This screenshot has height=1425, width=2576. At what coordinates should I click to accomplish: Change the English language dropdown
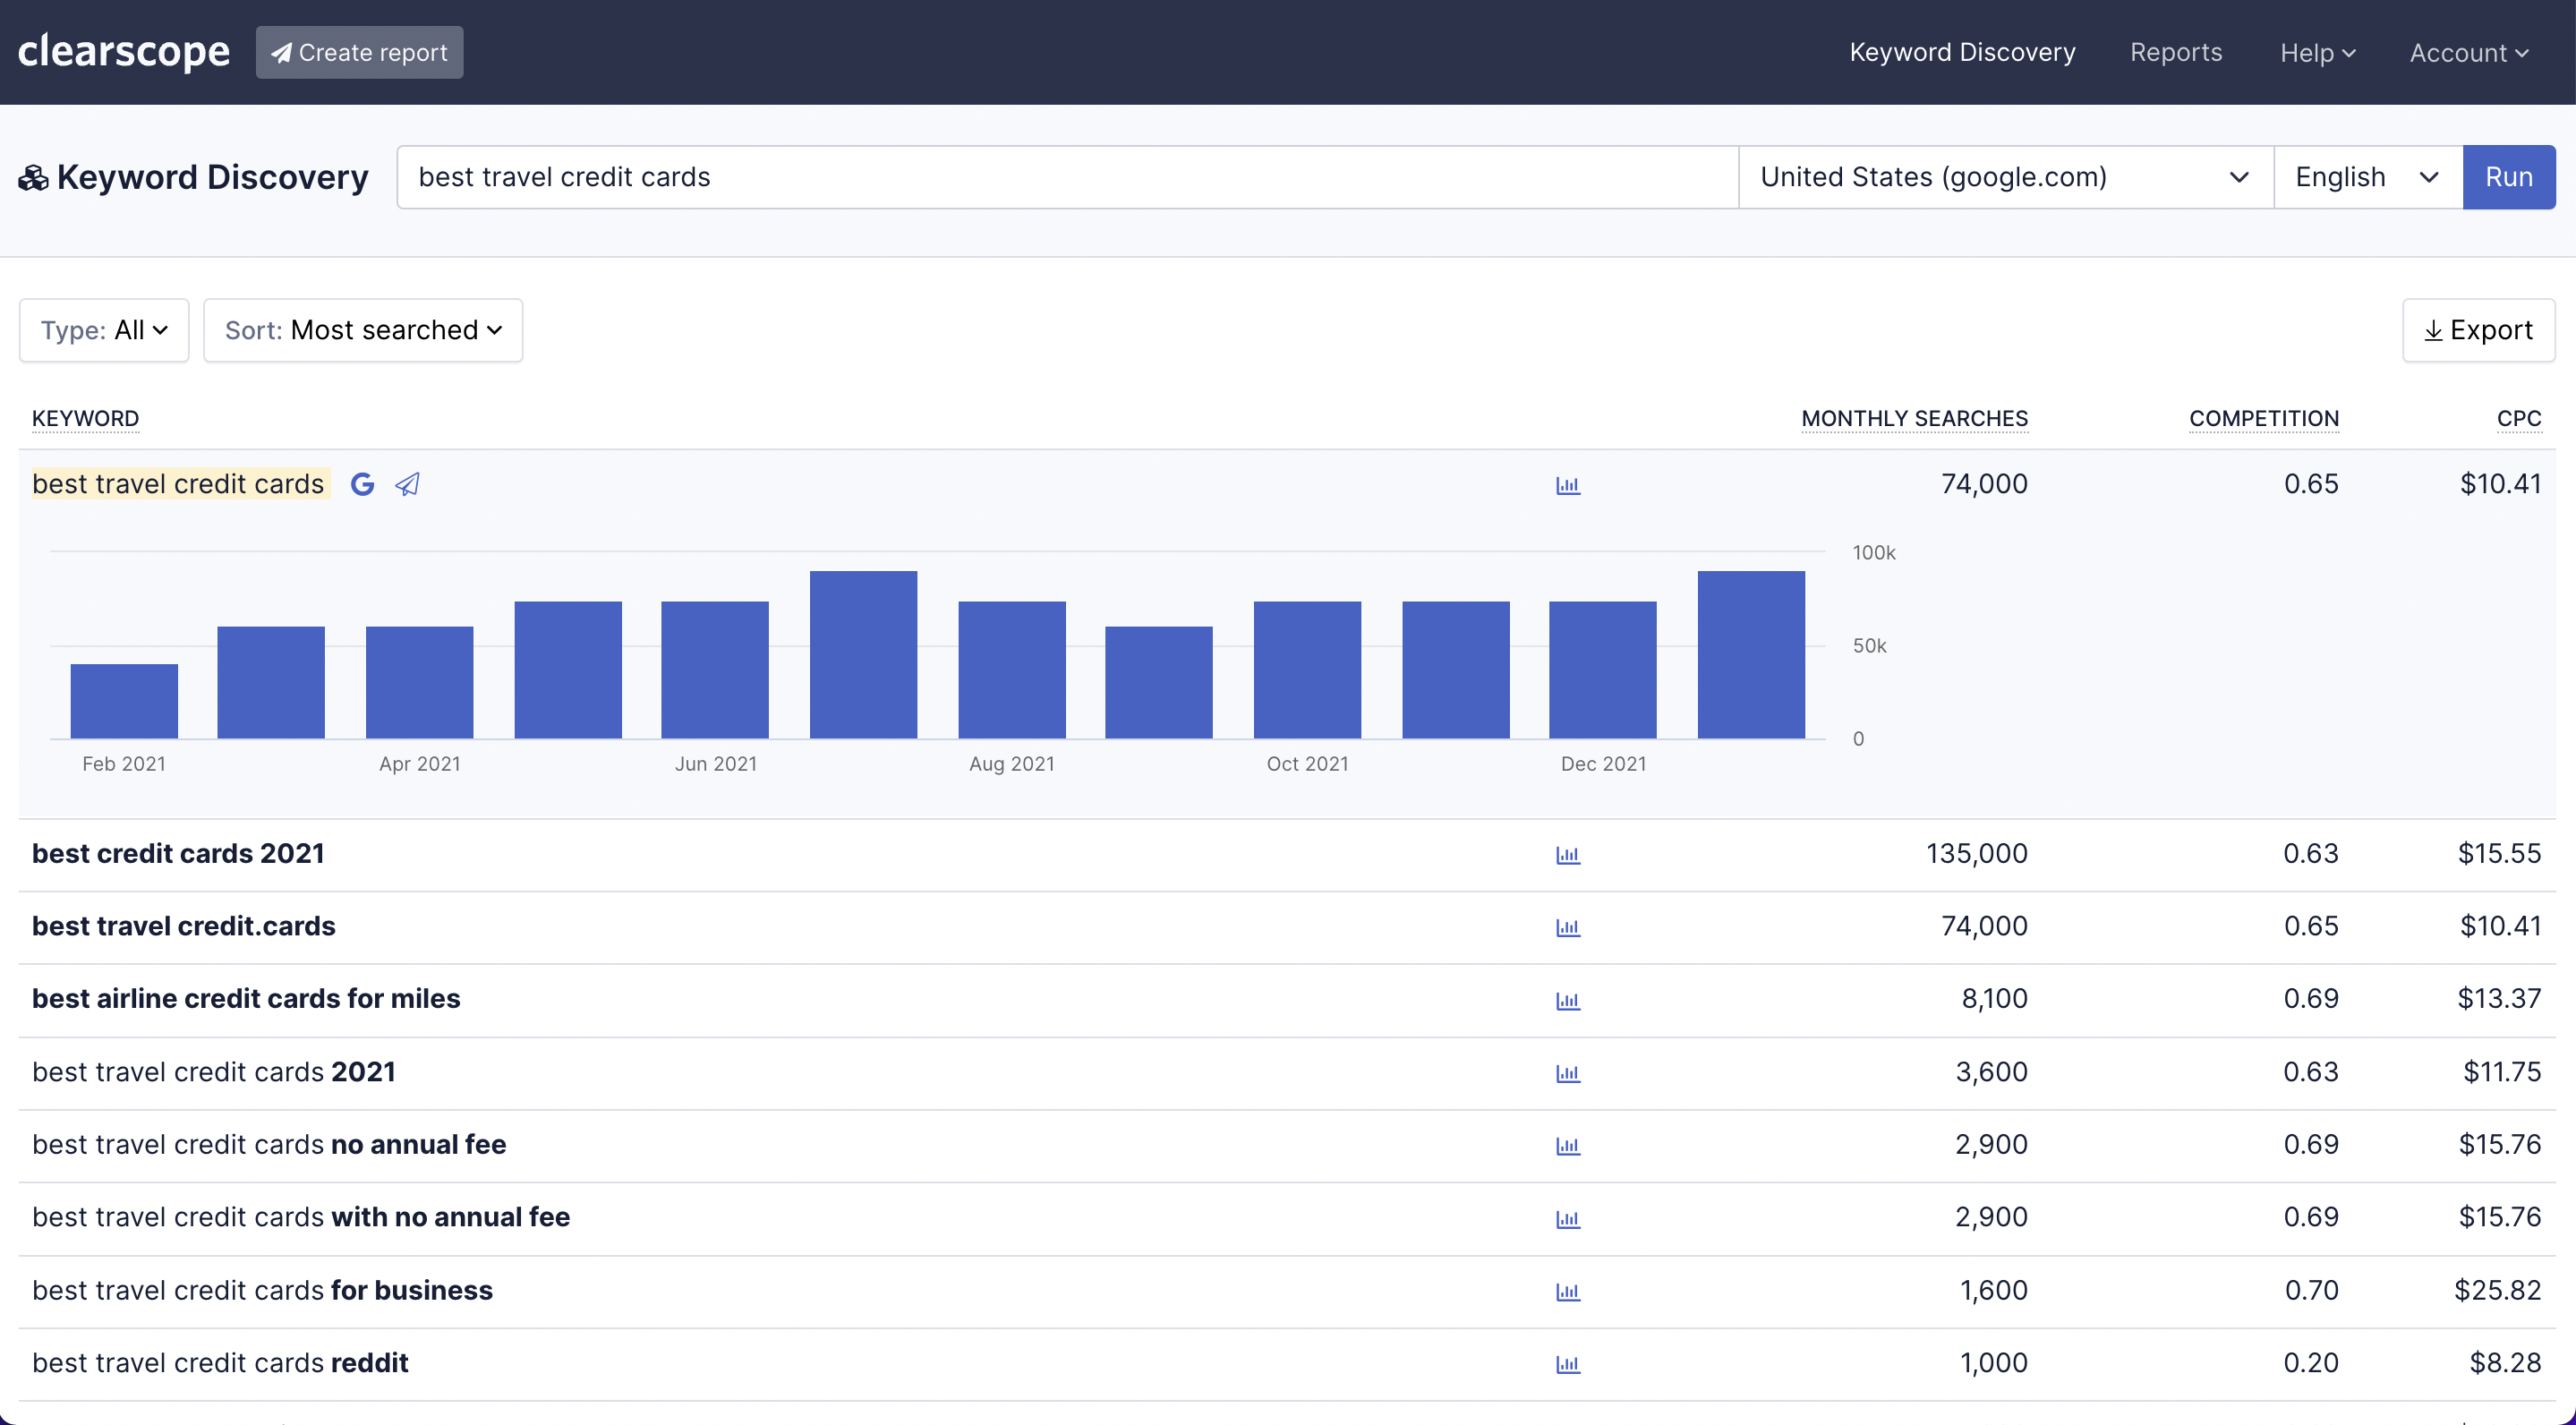pos(2366,177)
